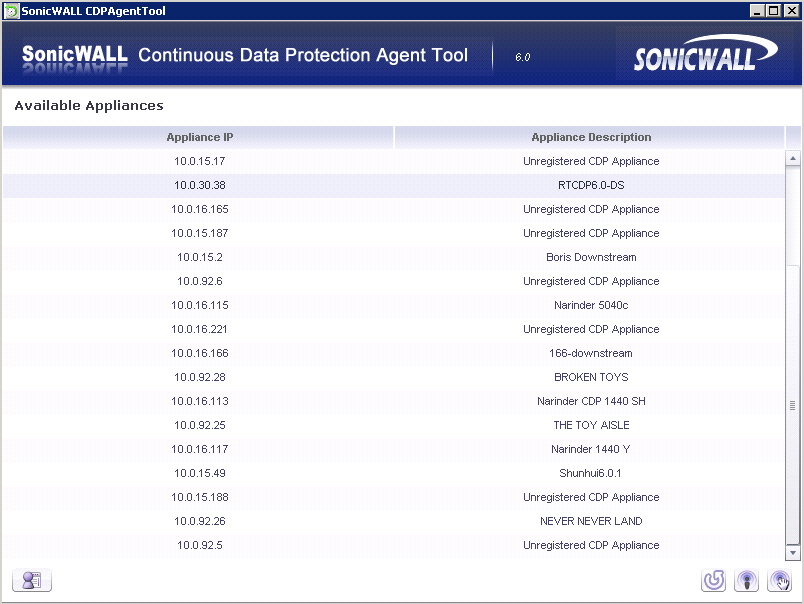Image resolution: width=804 pixels, height=604 pixels.
Task: Click the user profile icon button
Action: tap(32, 580)
